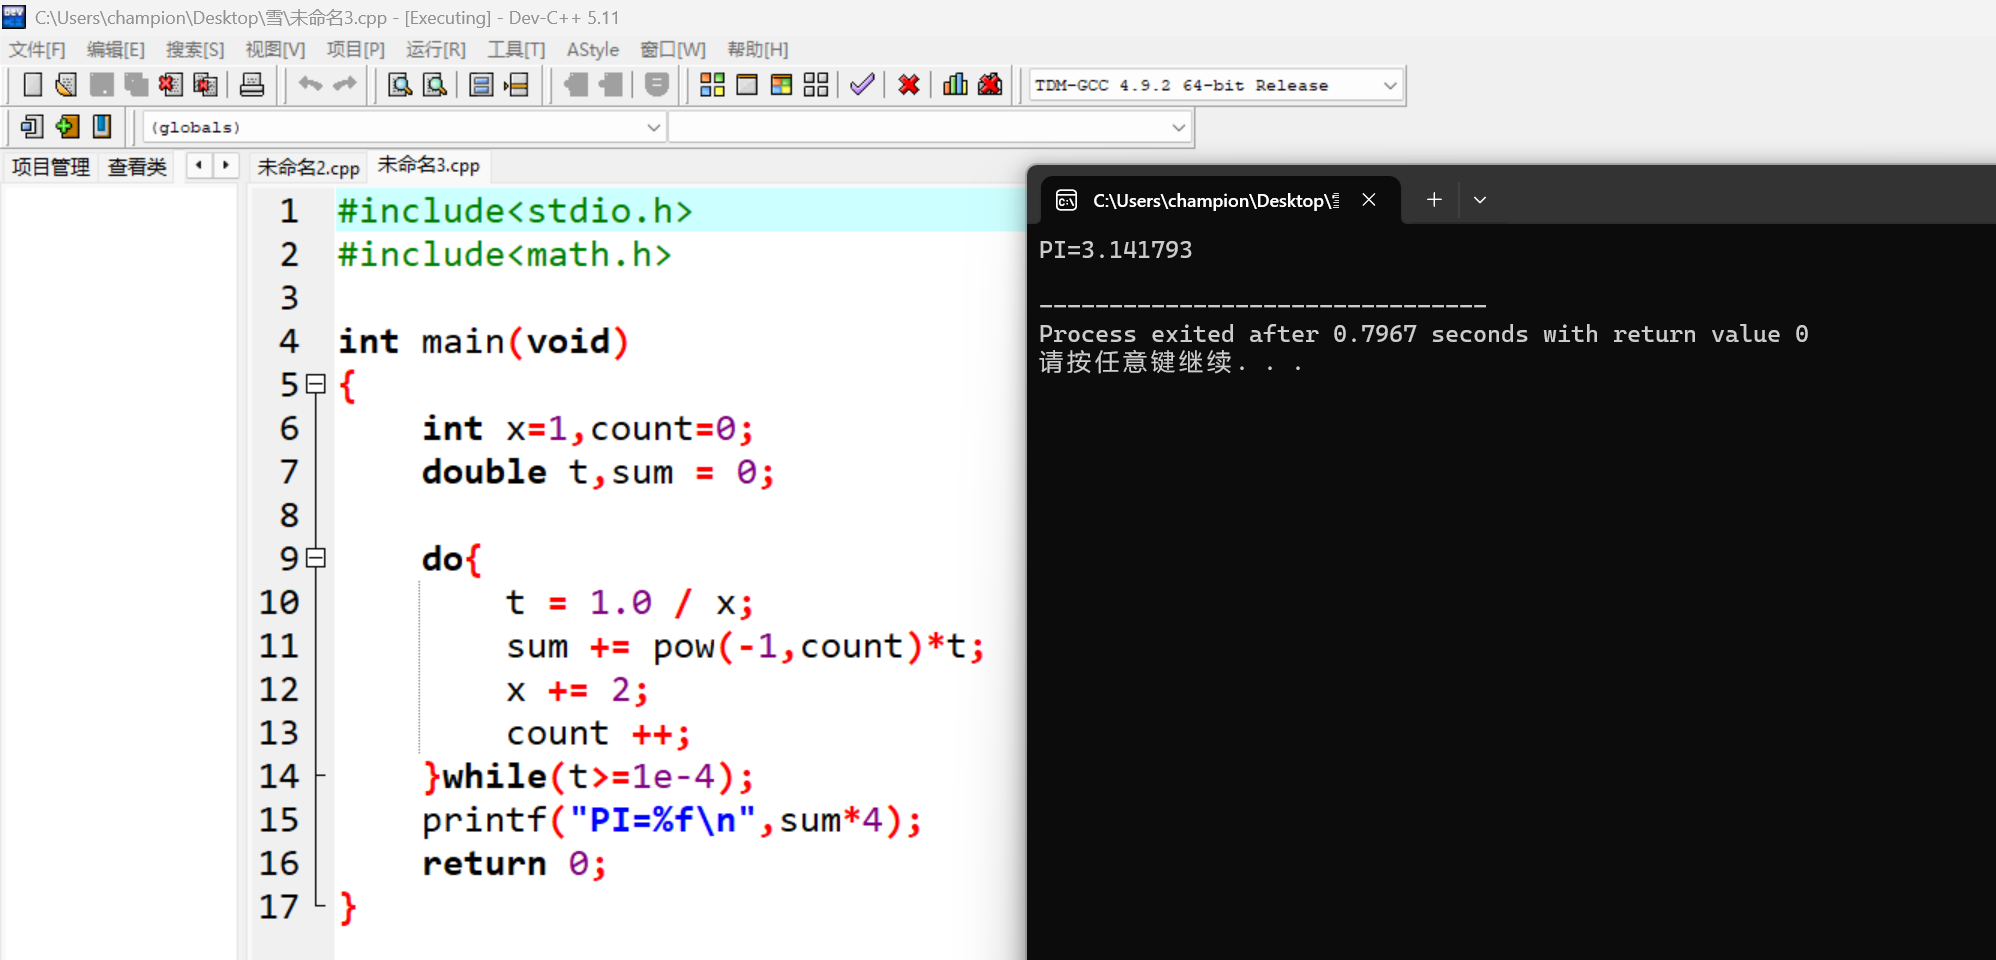Open profile analysis bar chart icon

tap(955, 85)
